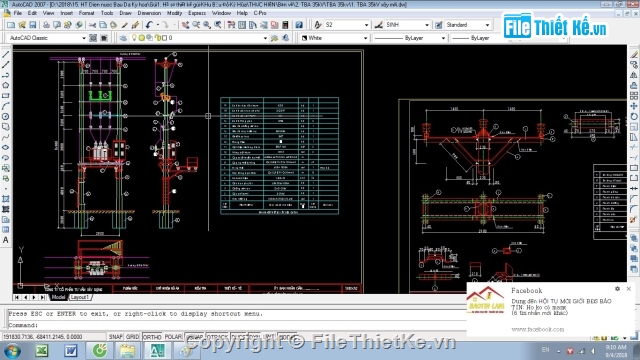Screen dimensions: 640x360
Task: Close the Facebook notification popup
Action: [x=629, y=289]
